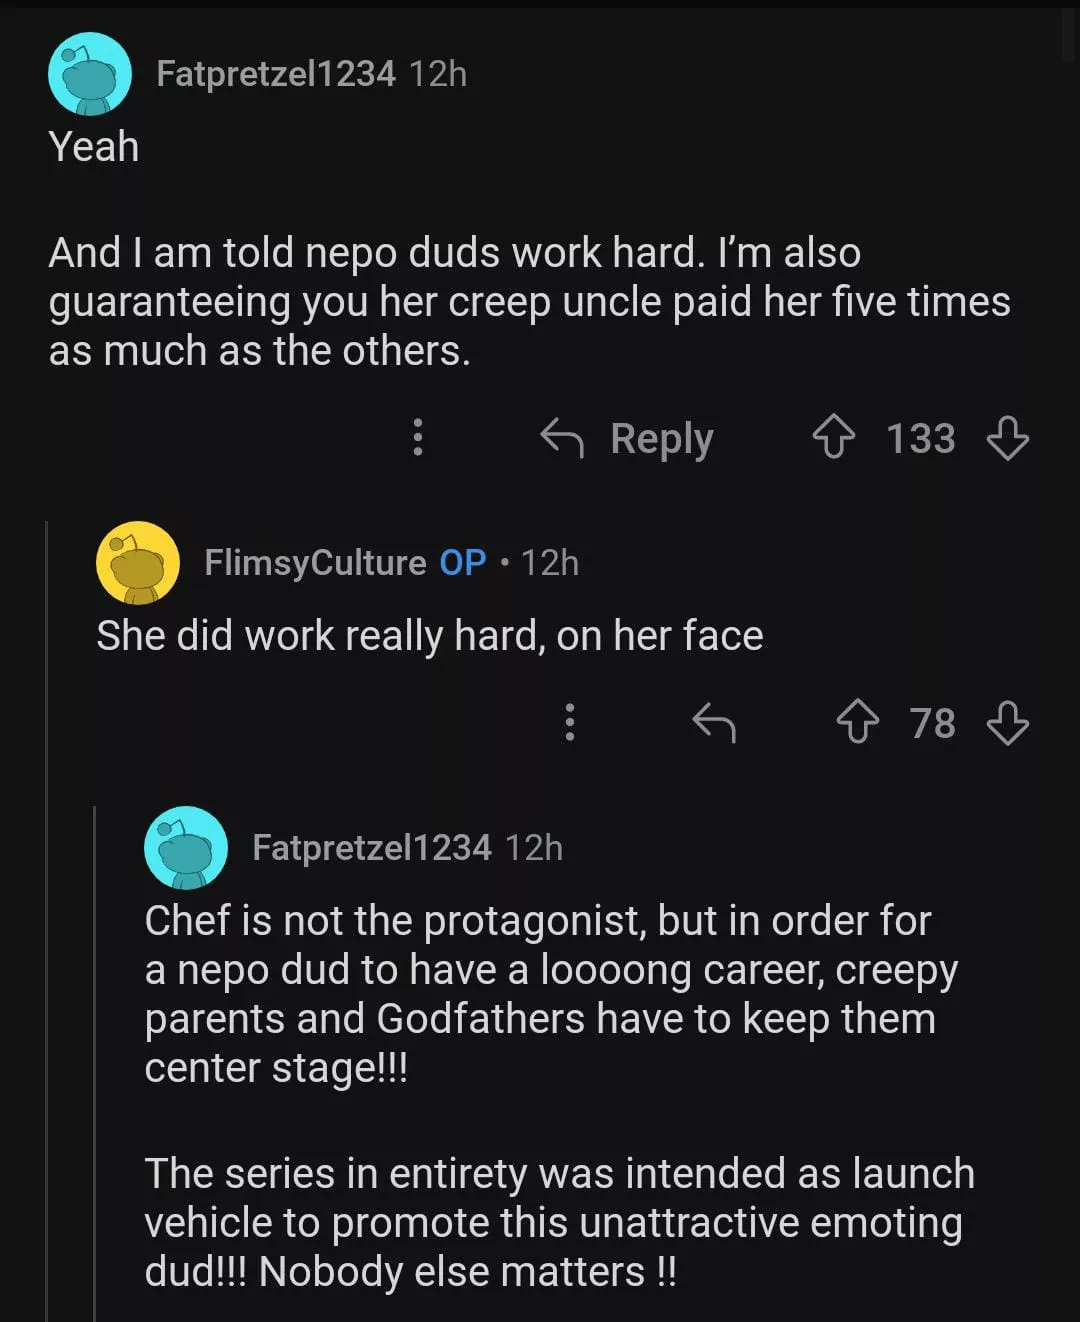
Task: Open Fatpretzel1234's avatar on top comment
Action: 90,74
